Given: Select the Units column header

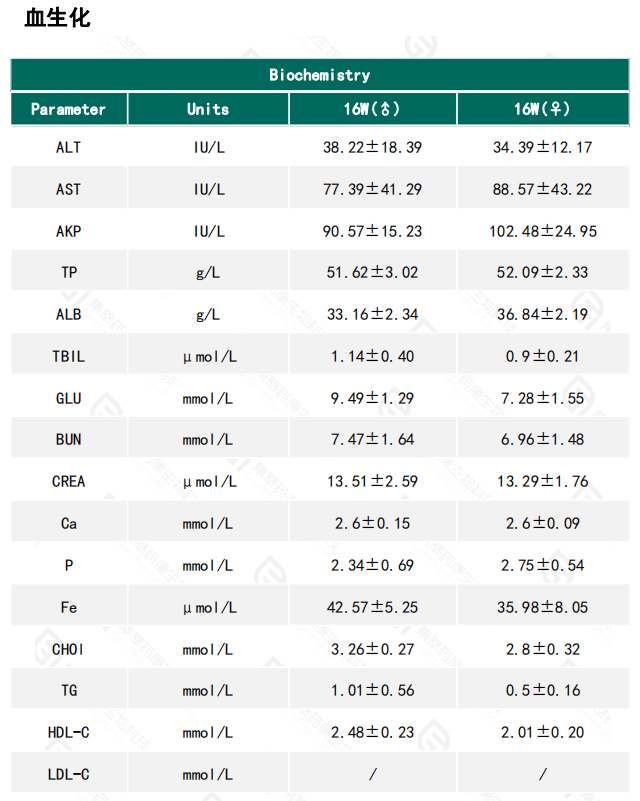Looking at the screenshot, I should pos(208,109).
